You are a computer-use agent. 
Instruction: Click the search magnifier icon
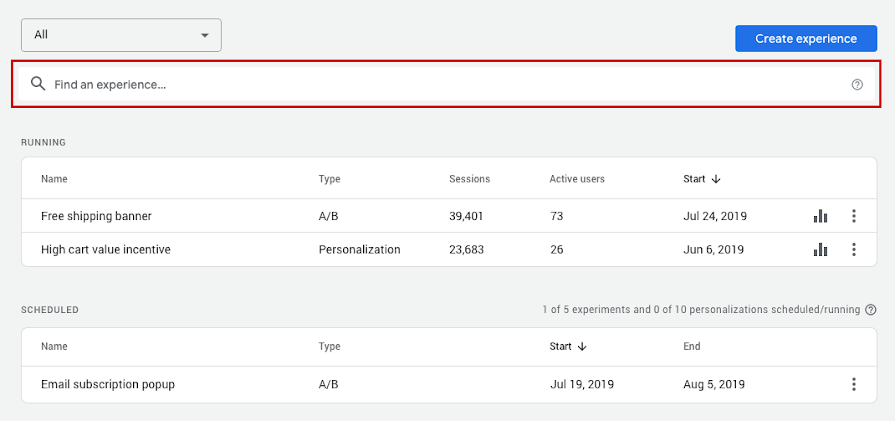coord(38,84)
